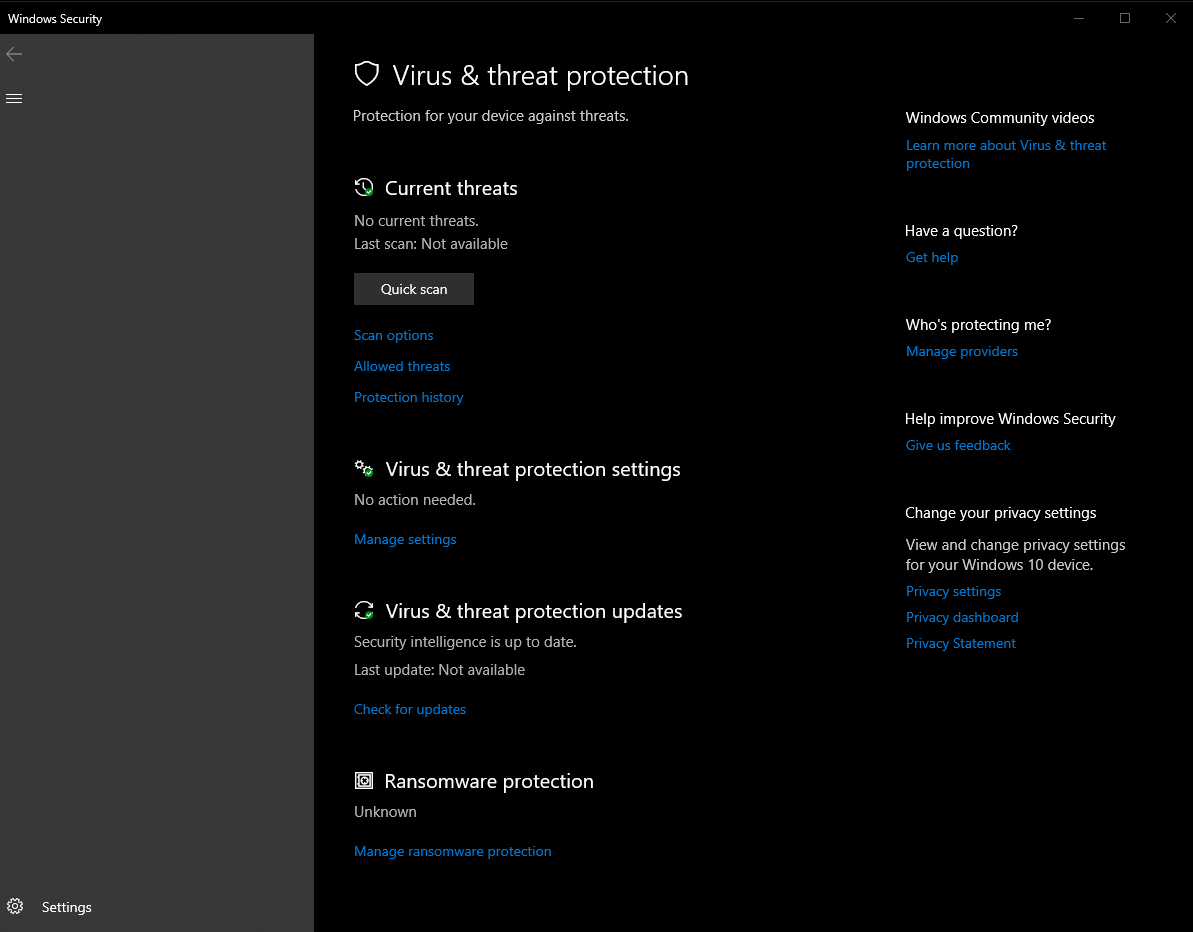Check for updates
The width and height of the screenshot is (1193, 932).
(409, 709)
